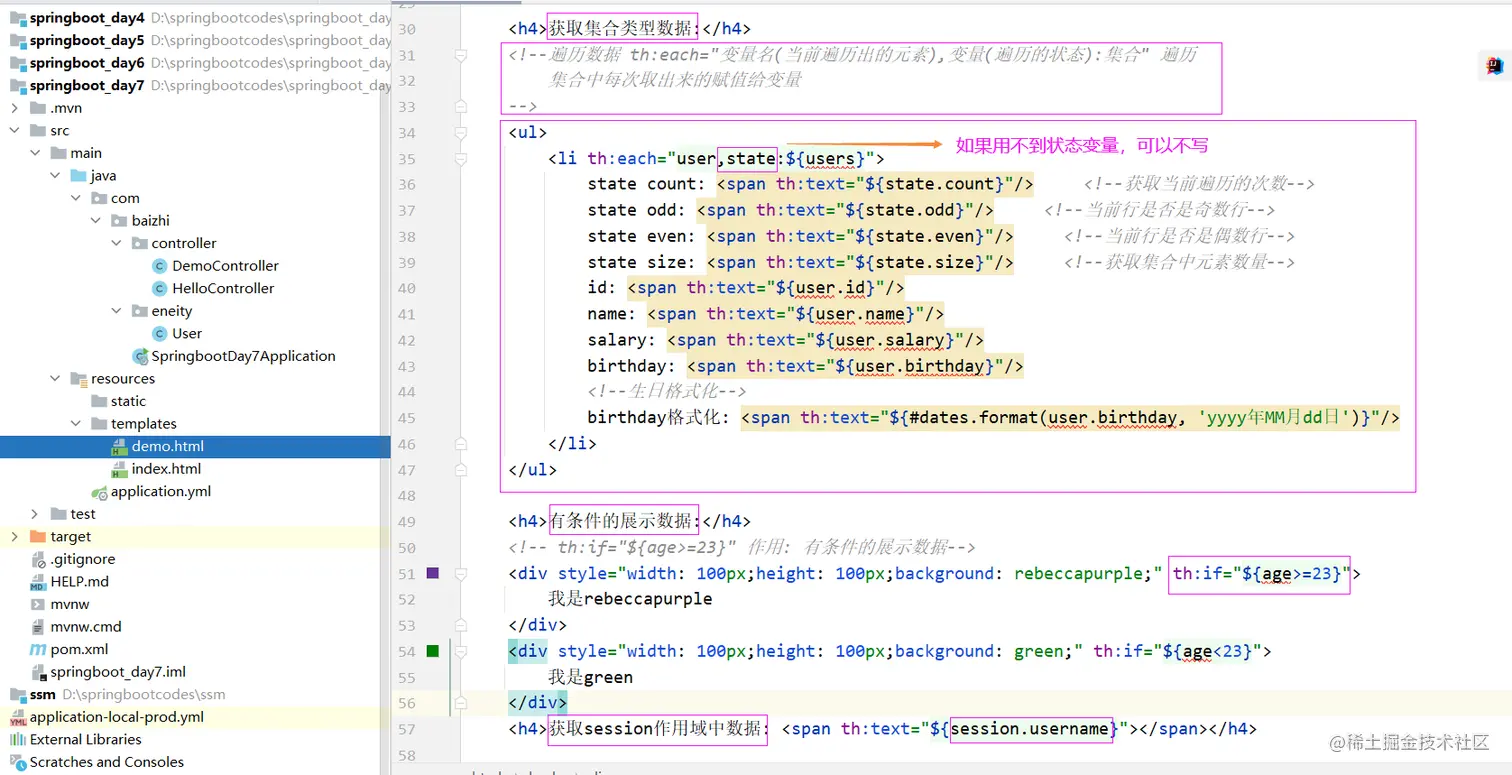Fold the comment block at line 31
The width and height of the screenshot is (1512, 775).
(461, 55)
